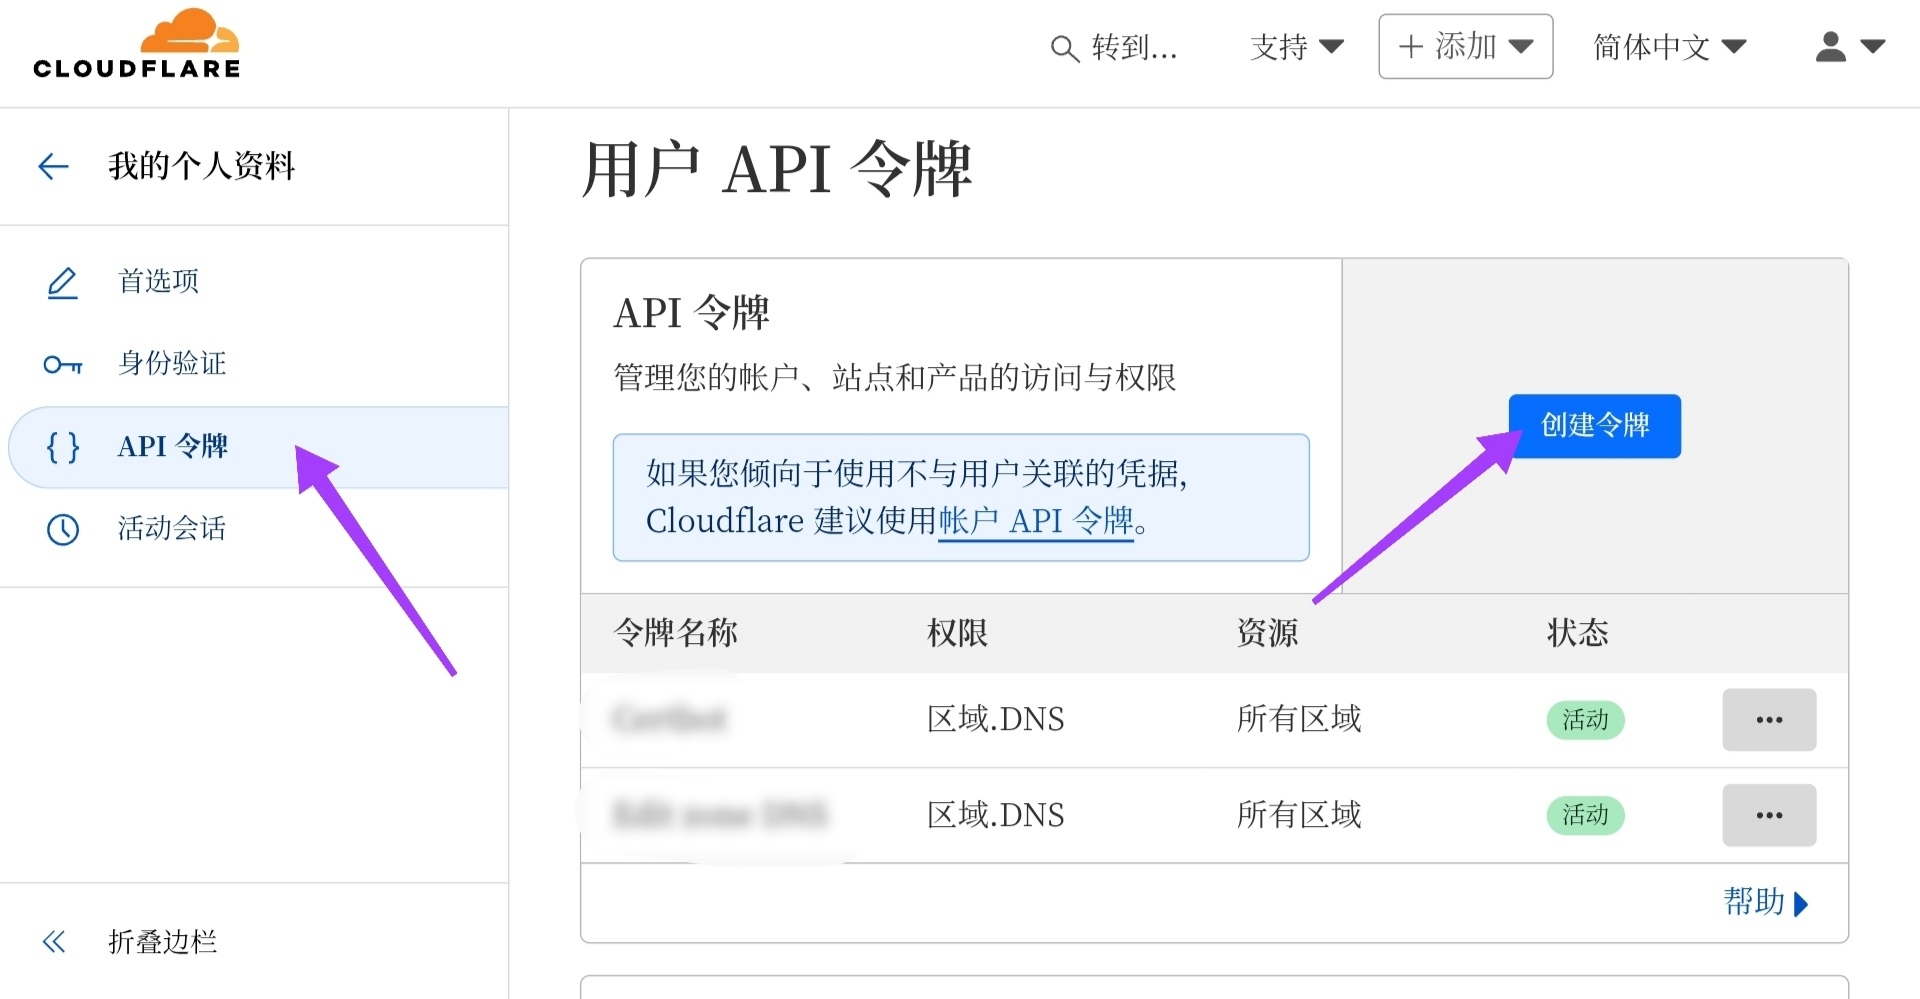
Task: Open the user account menu
Action: 1849,47
